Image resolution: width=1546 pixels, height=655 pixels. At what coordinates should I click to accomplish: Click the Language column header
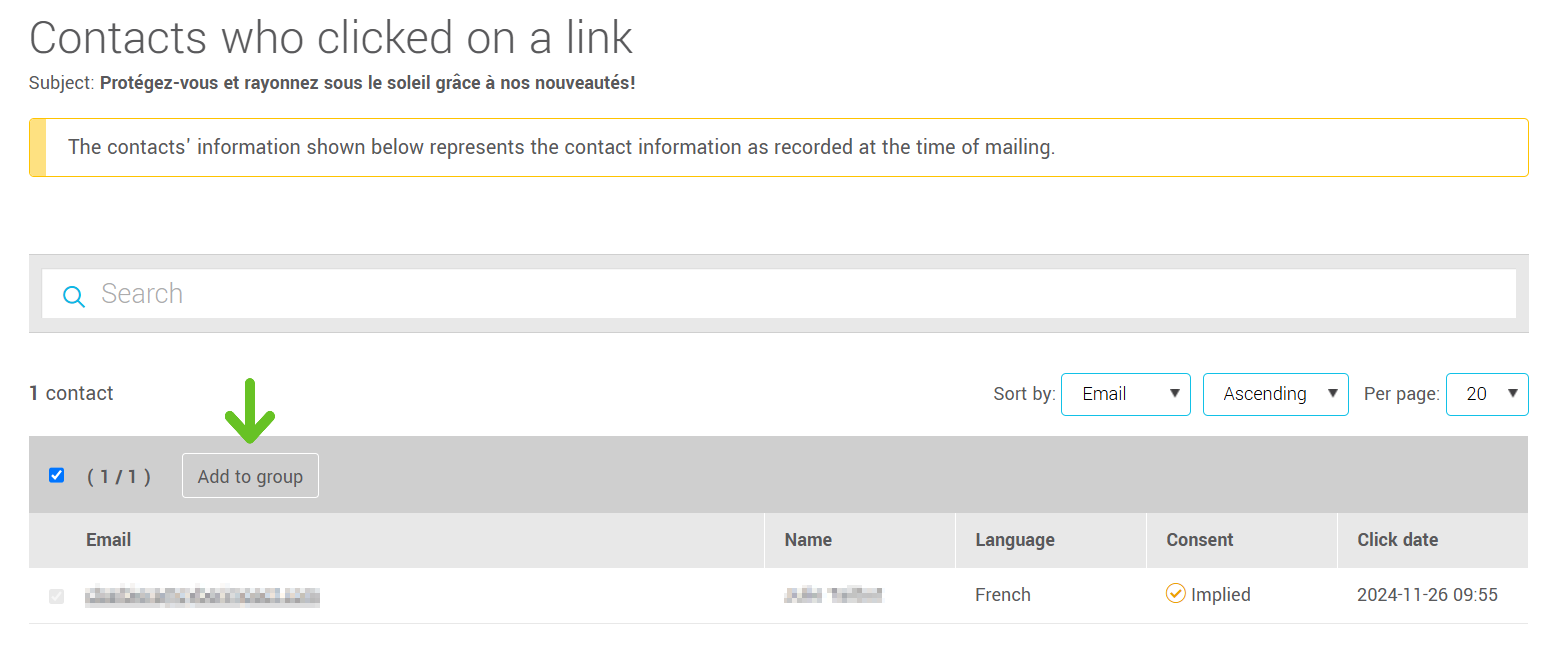[x=1015, y=540]
